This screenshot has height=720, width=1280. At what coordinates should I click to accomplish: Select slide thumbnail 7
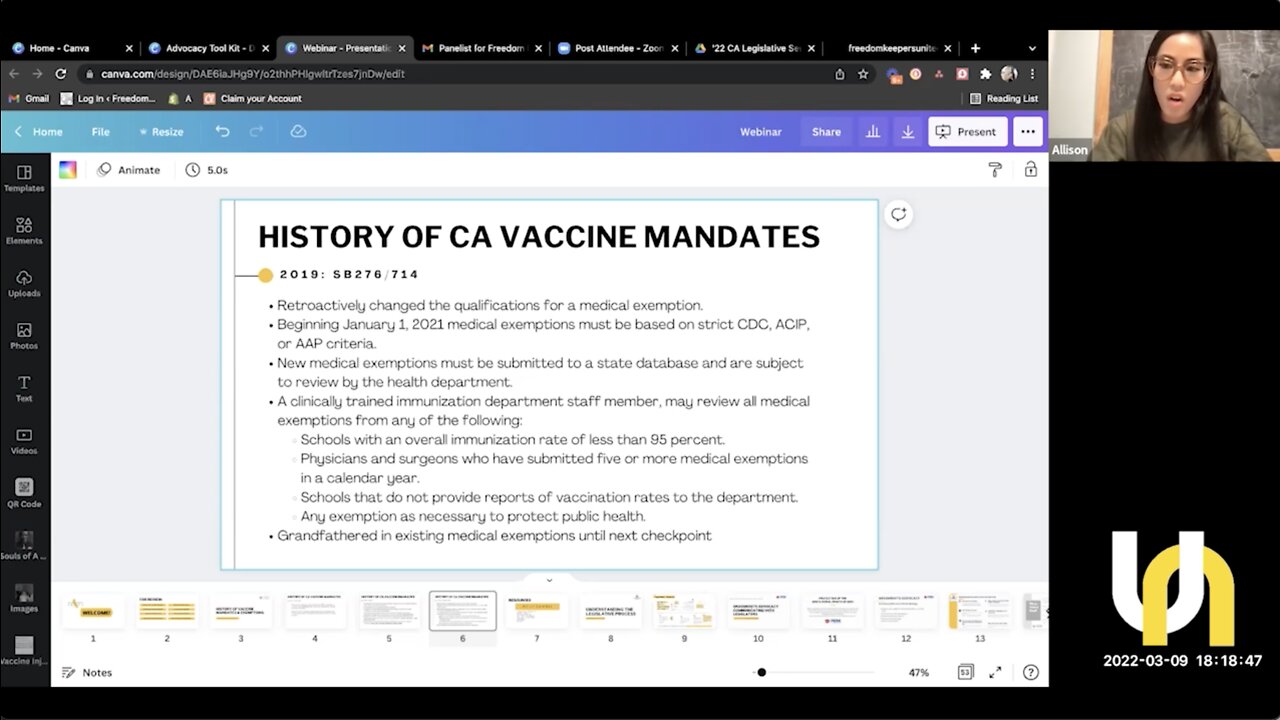[536, 611]
